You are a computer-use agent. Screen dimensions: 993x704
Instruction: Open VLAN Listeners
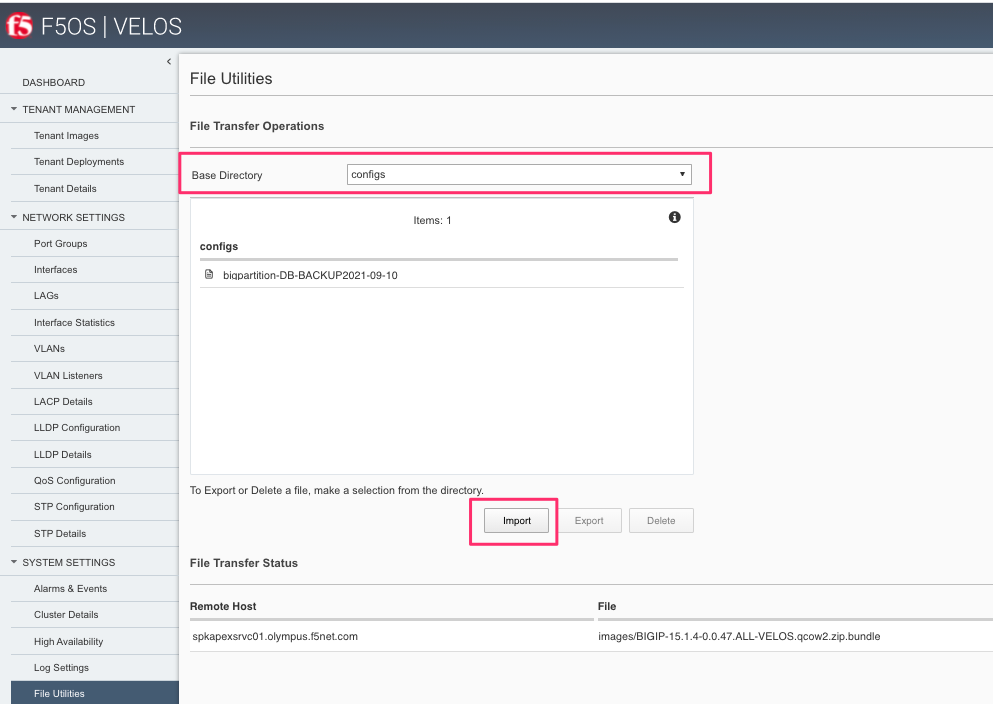click(68, 375)
